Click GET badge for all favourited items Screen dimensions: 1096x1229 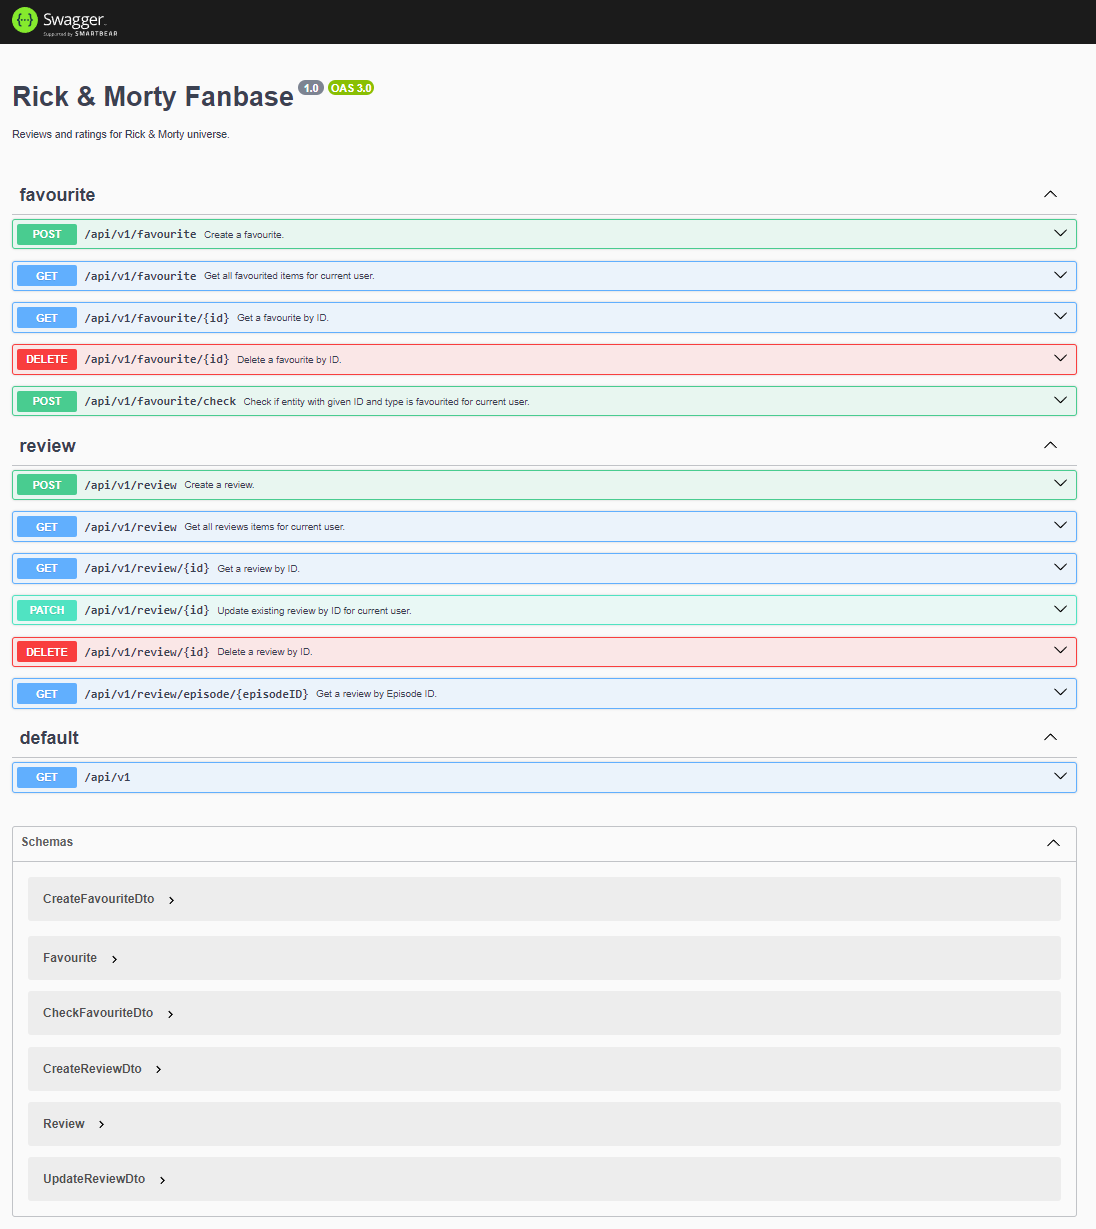click(x=47, y=276)
